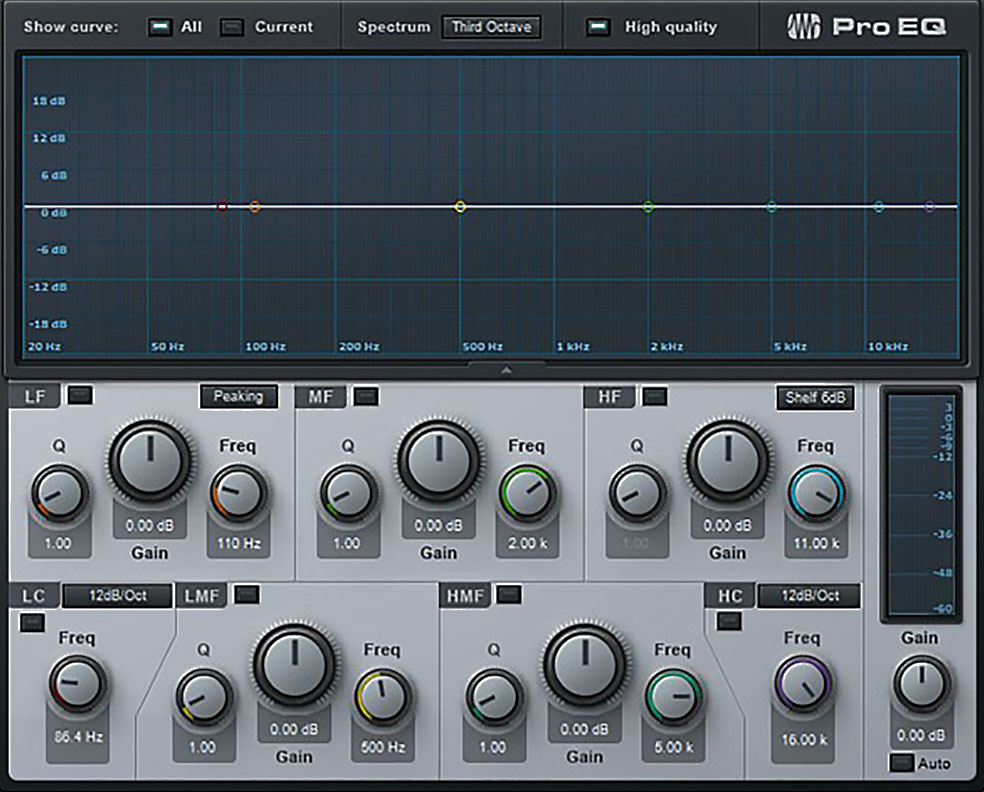Click the LC frequency value 86.4 Hz
The image size is (984, 792).
tap(78, 737)
